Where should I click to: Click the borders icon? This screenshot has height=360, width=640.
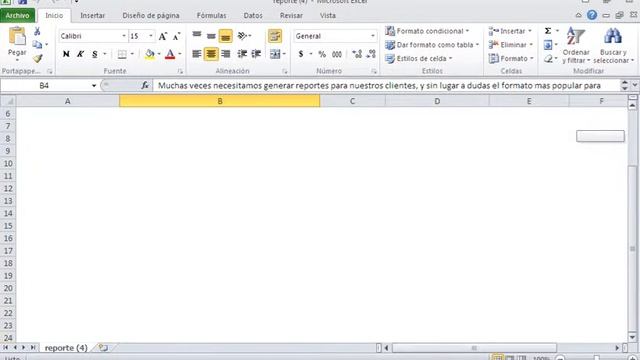(122, 54)
